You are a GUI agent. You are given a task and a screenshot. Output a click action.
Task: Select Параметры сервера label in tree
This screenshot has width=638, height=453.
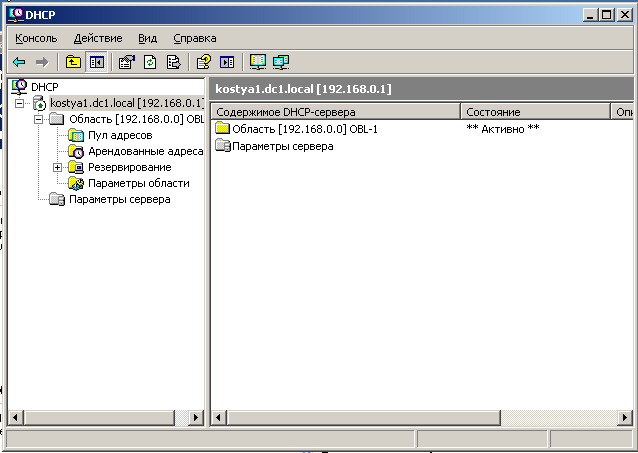119,199
